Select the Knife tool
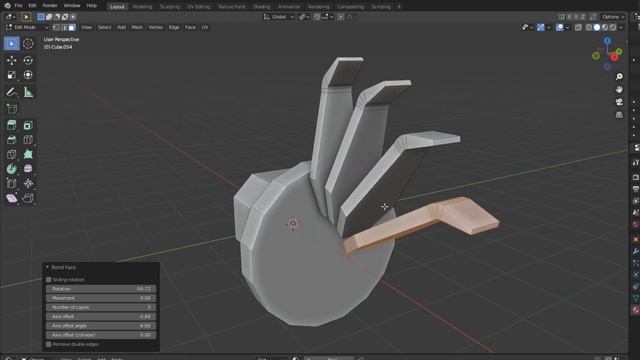The width and height of the screenshot is (640, 360). point(11,154)
